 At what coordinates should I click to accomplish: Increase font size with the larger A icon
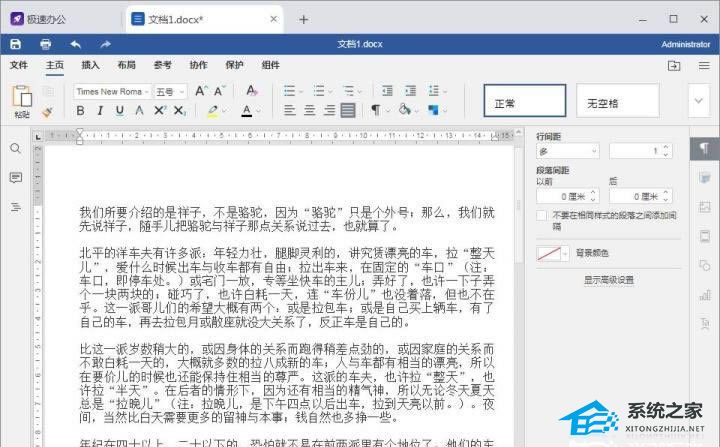tap(201, 91)
